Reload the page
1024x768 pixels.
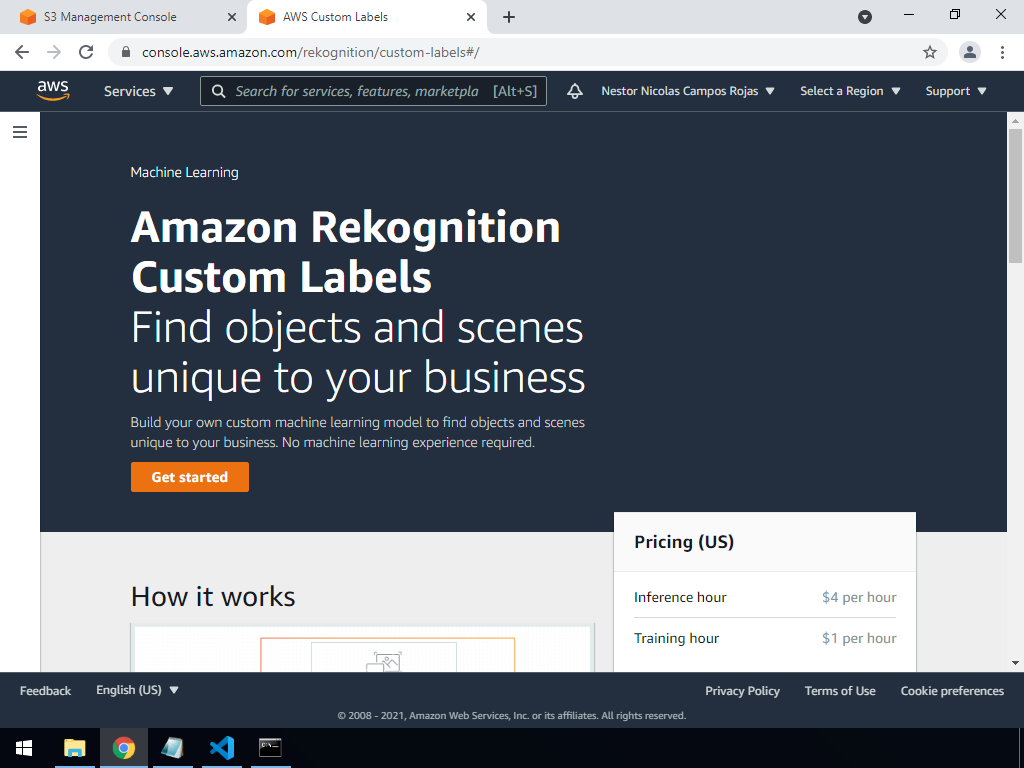tap(86, 52)
